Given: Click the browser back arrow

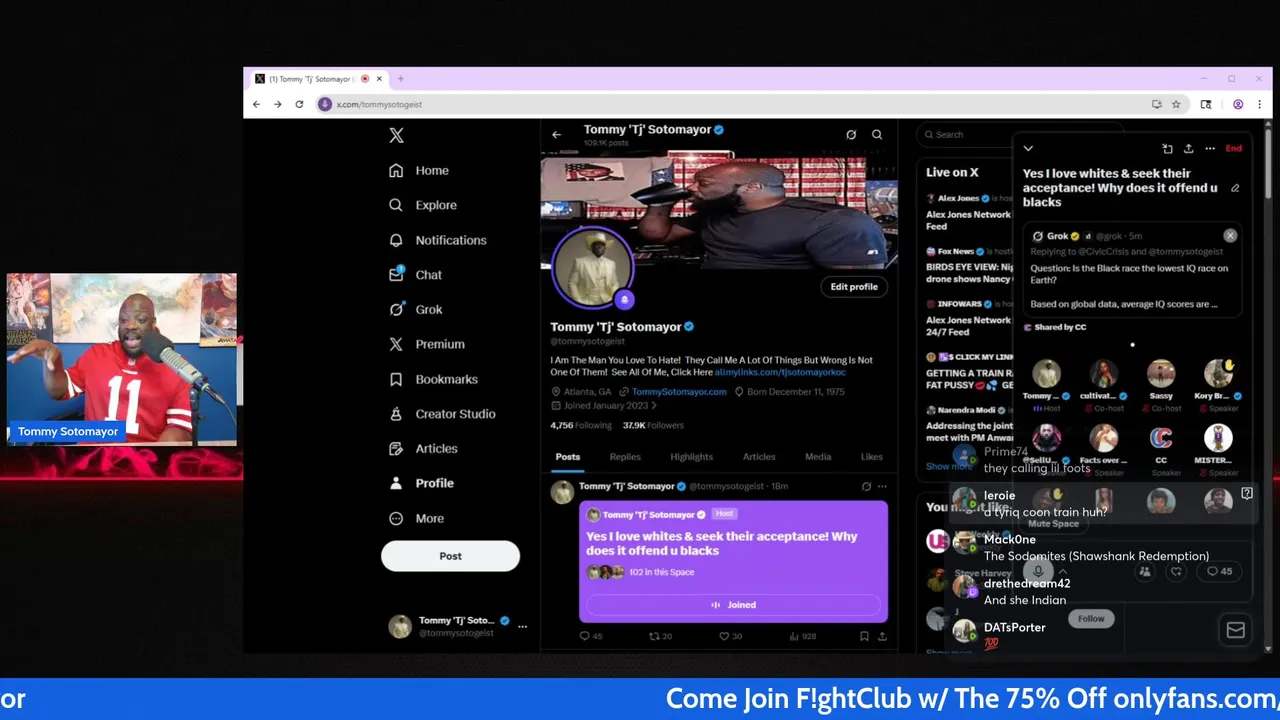Looking at the screenshot, I should coord(257,104).
